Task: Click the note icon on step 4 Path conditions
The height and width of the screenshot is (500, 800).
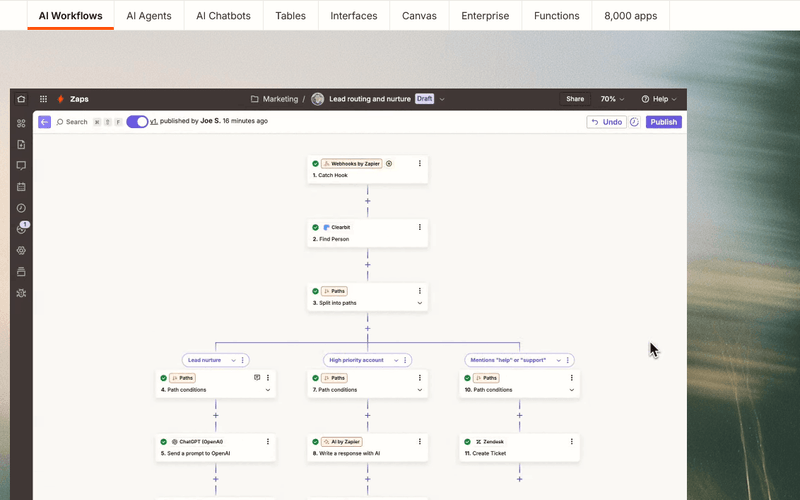Action: 257,378
